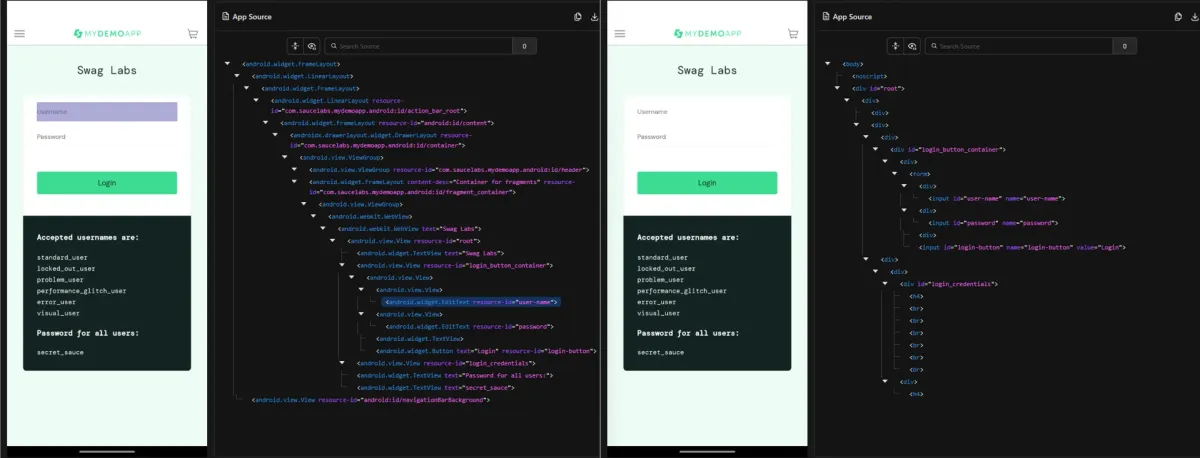Download source file in left App Source panel

(594, 16)
